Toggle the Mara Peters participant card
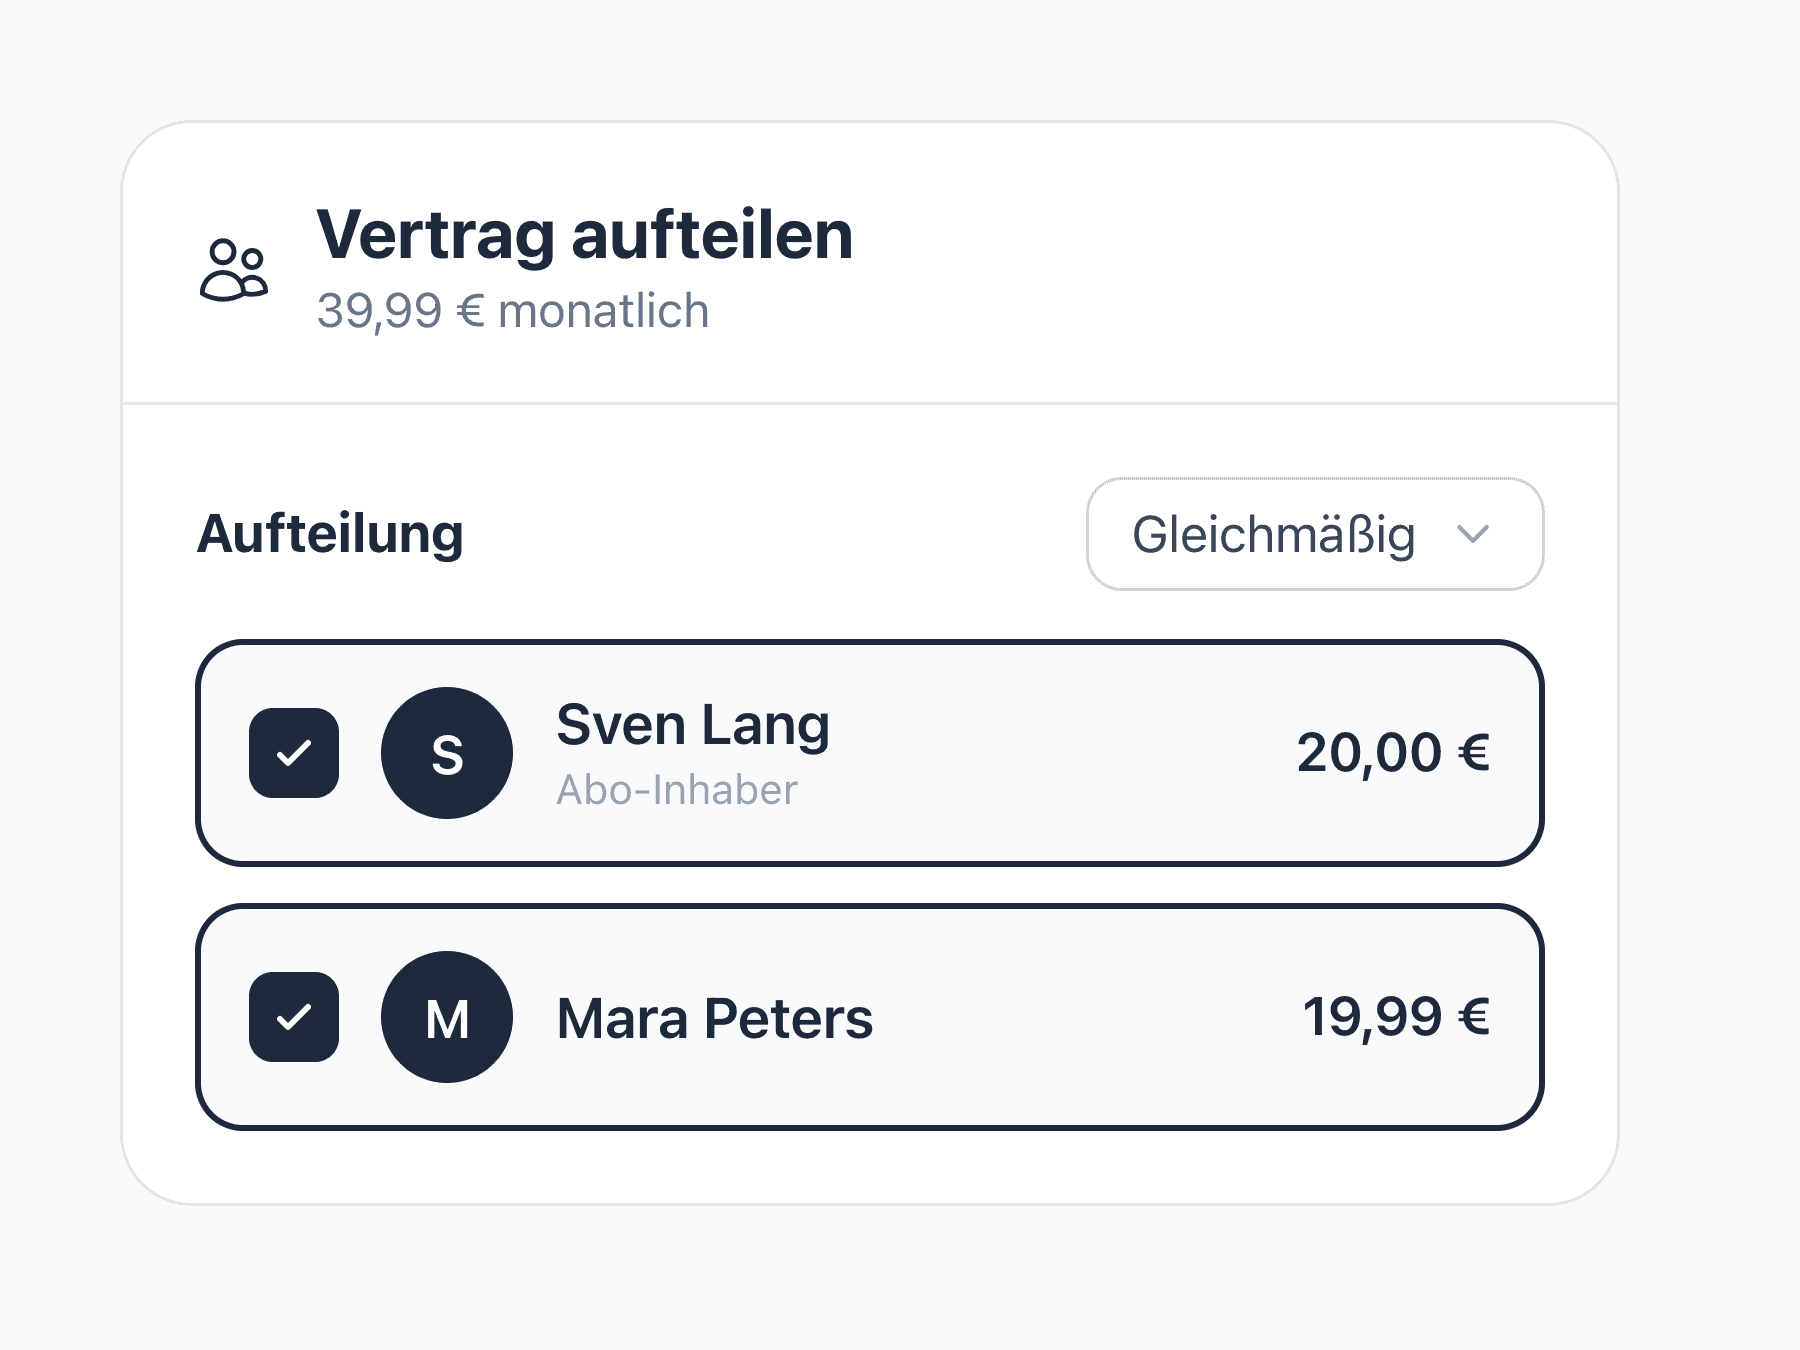The width and height of the screenshot is (1800, 1350). [870, 1017]
